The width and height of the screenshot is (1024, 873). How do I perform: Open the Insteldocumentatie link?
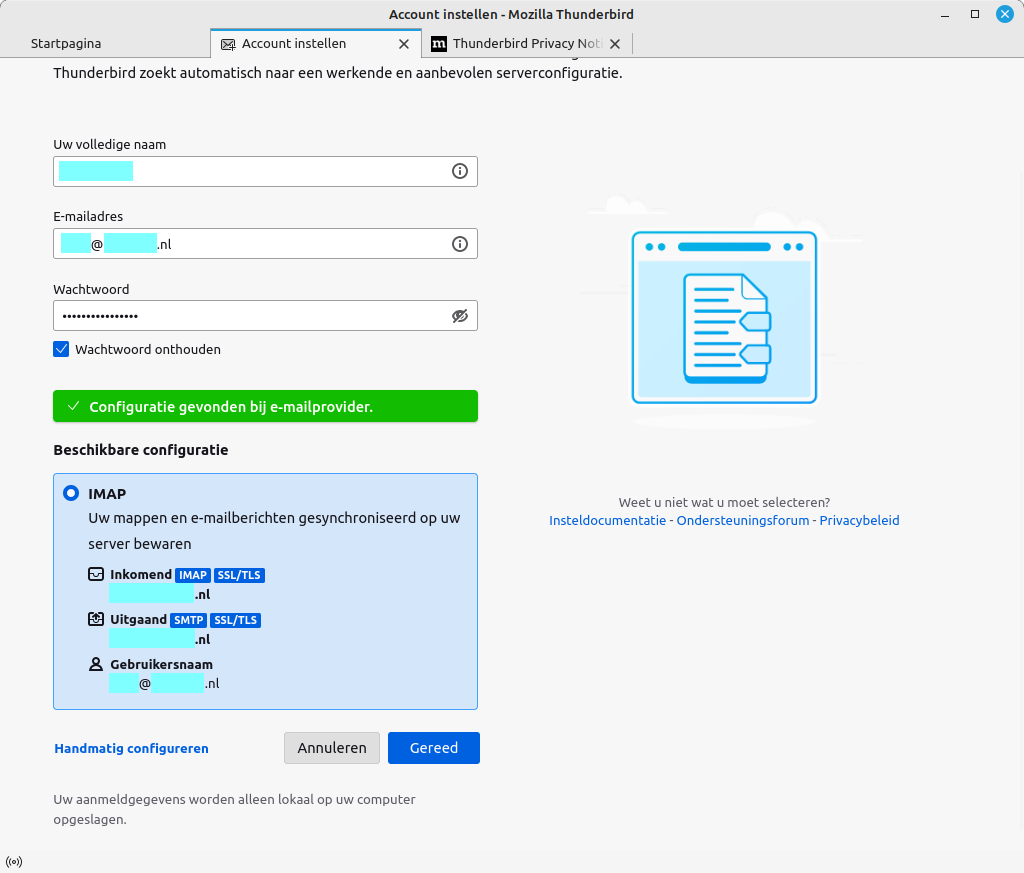point(607,520)
